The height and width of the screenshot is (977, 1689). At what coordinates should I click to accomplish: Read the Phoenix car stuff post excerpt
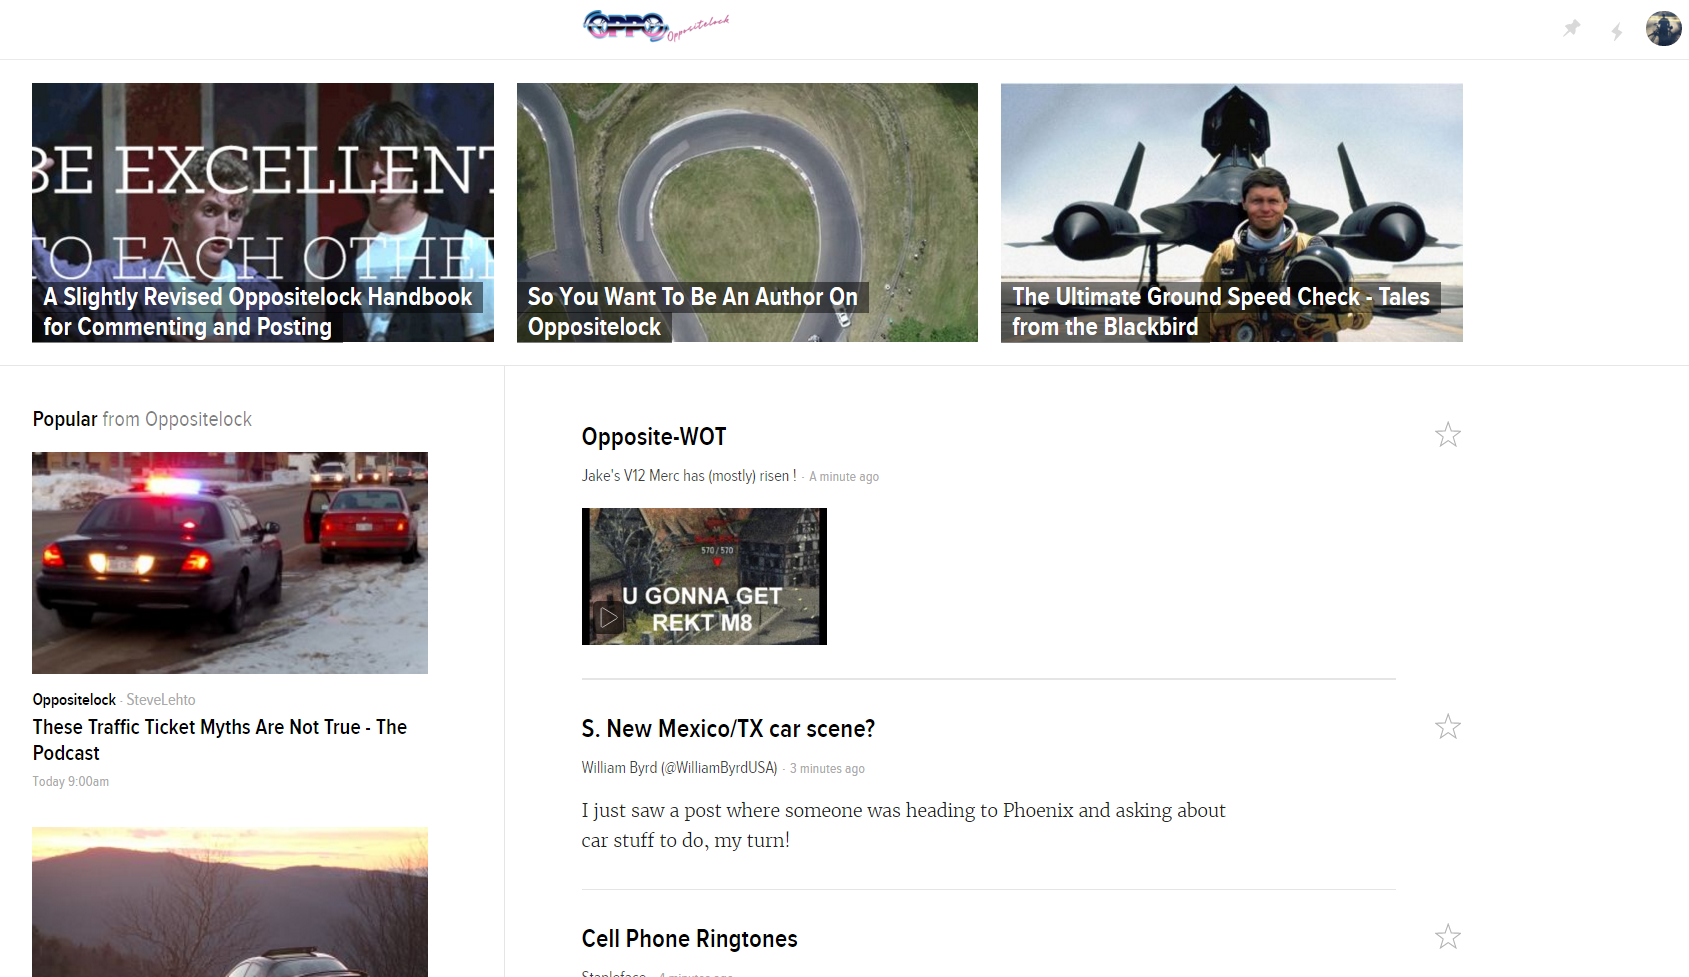903,825
